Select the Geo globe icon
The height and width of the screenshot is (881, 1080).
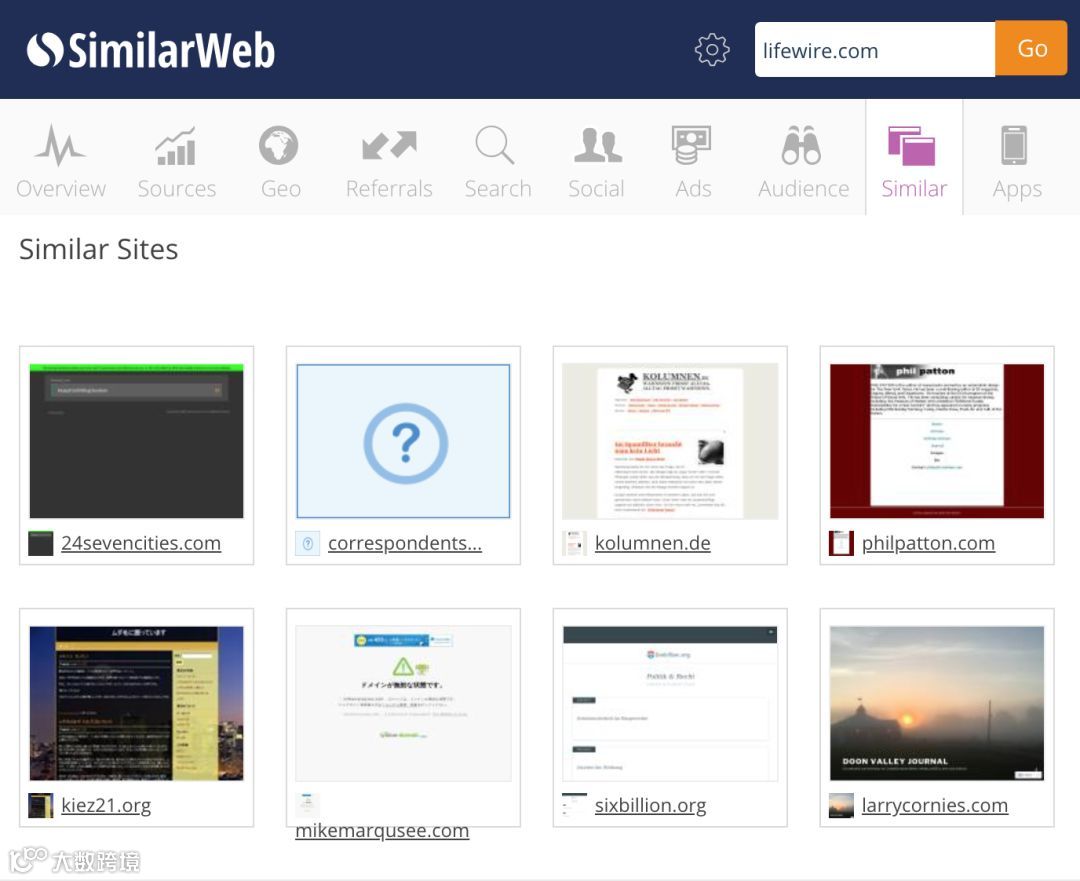(279, 145)
